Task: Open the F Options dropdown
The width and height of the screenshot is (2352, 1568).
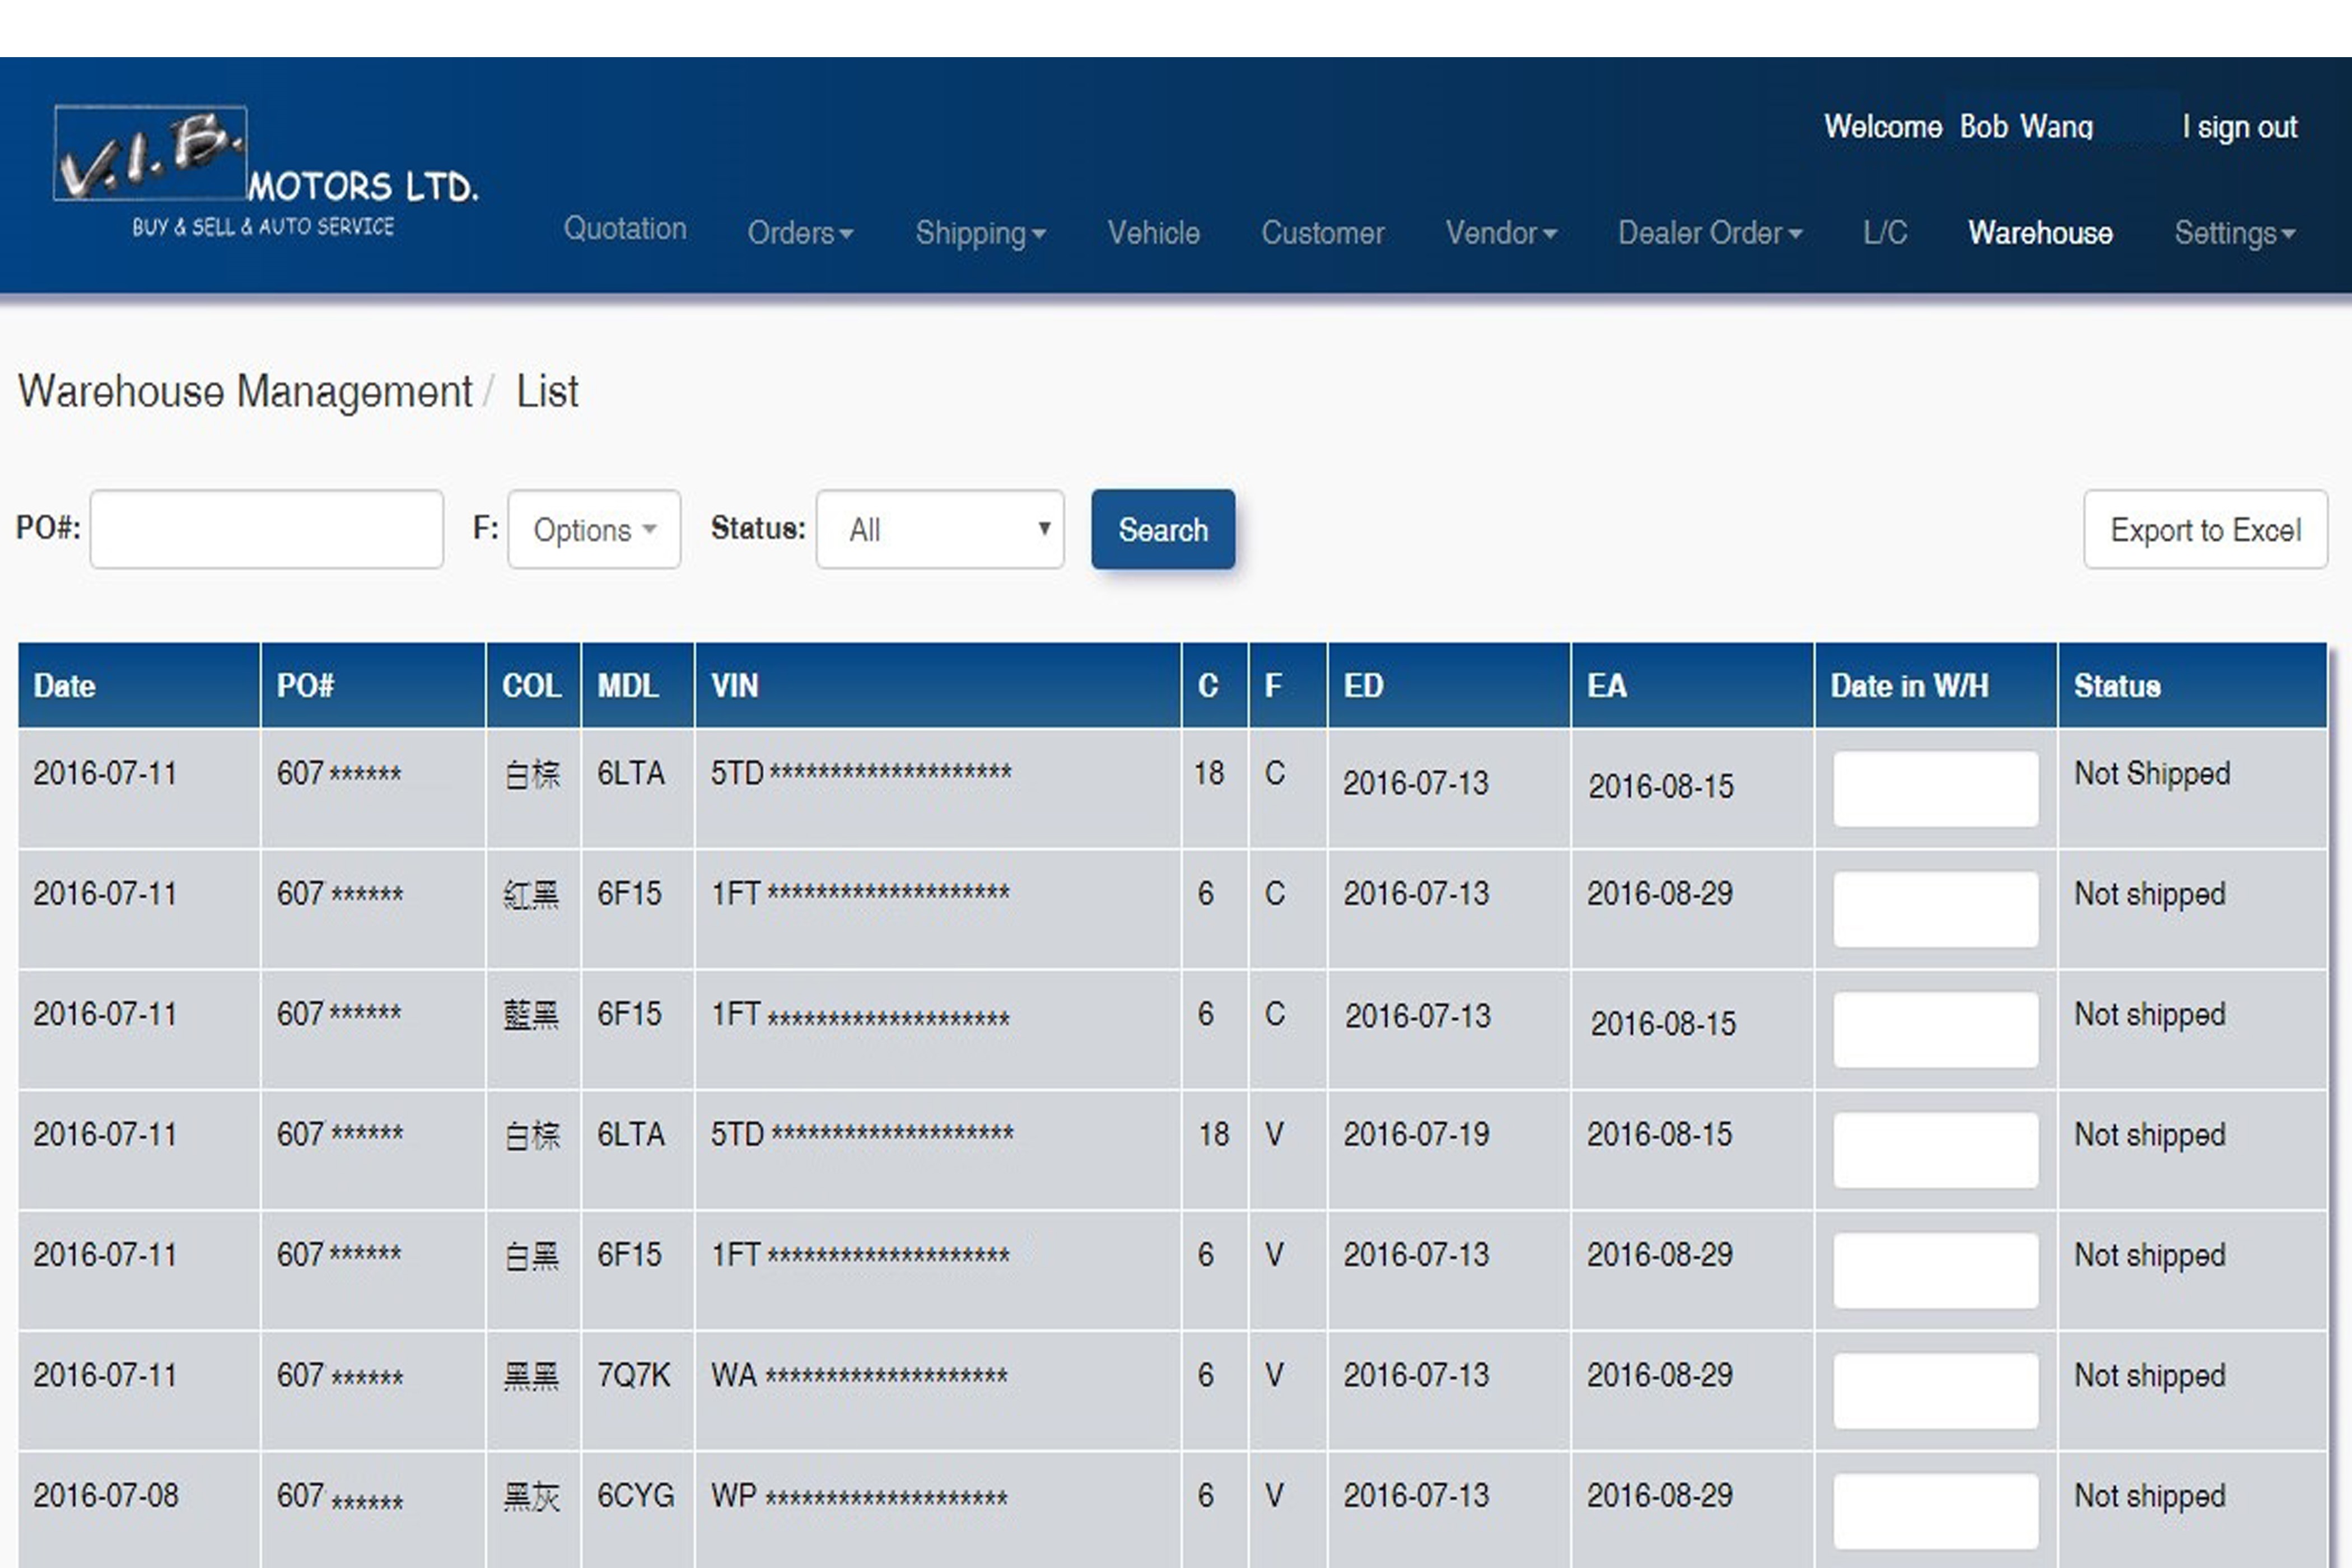Action: click(594, 529)
